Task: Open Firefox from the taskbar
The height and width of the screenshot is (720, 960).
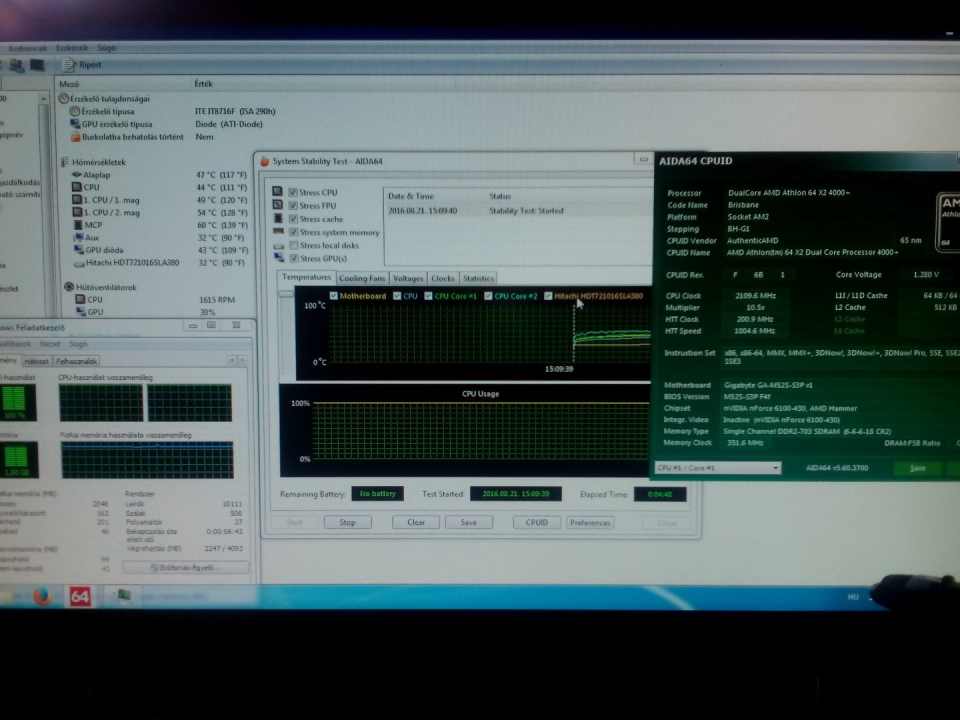Action: [x=42, y=596]
